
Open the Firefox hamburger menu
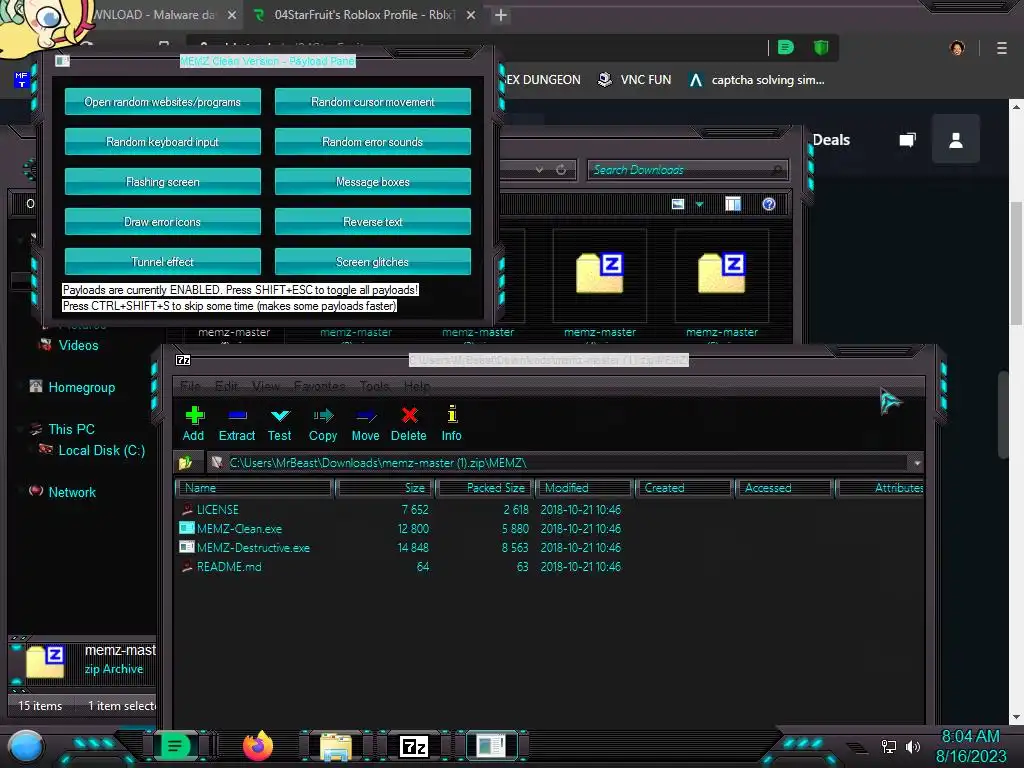(x=1002, y=48)
